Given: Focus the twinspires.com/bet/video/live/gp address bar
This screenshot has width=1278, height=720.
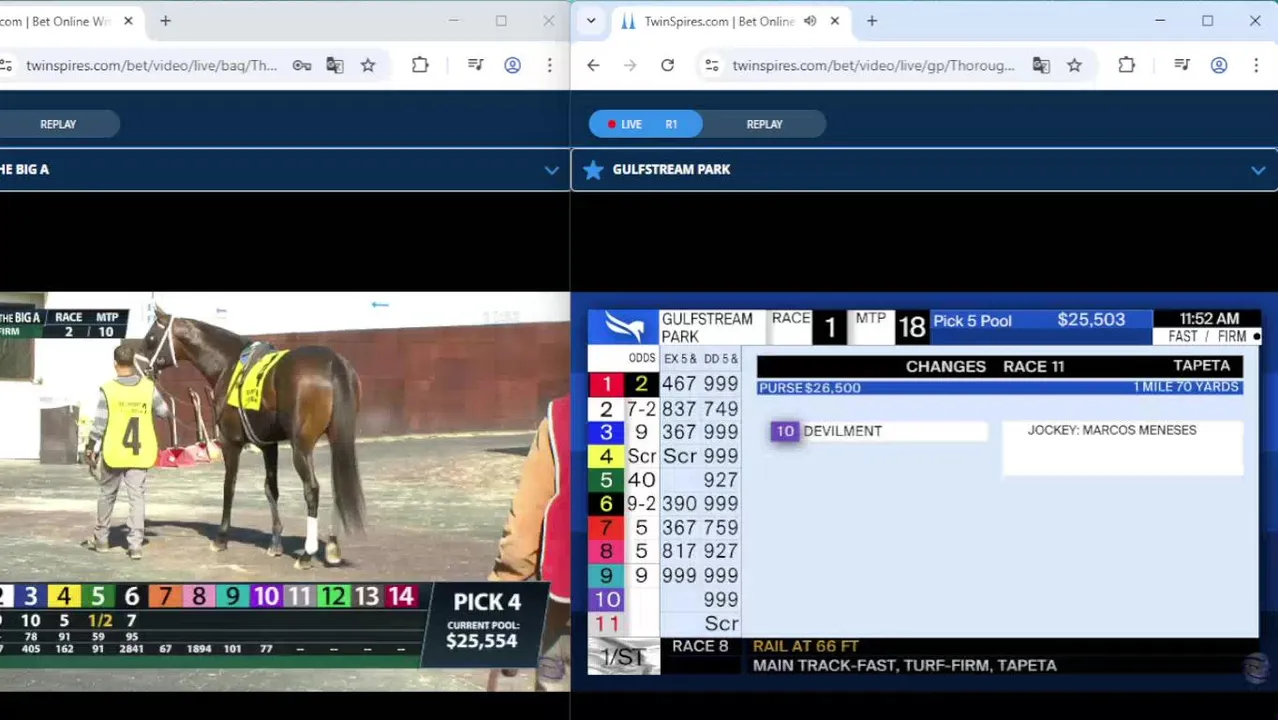Looking at the screenshot, I should [873, 66].
